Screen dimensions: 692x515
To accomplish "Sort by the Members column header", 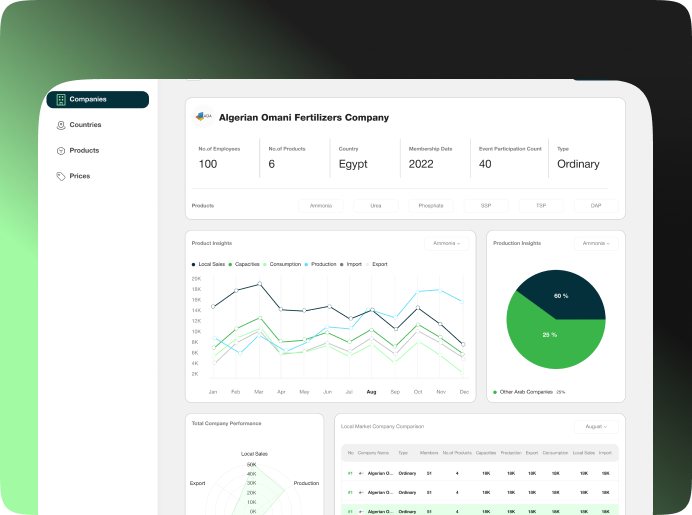I will 429,453.
